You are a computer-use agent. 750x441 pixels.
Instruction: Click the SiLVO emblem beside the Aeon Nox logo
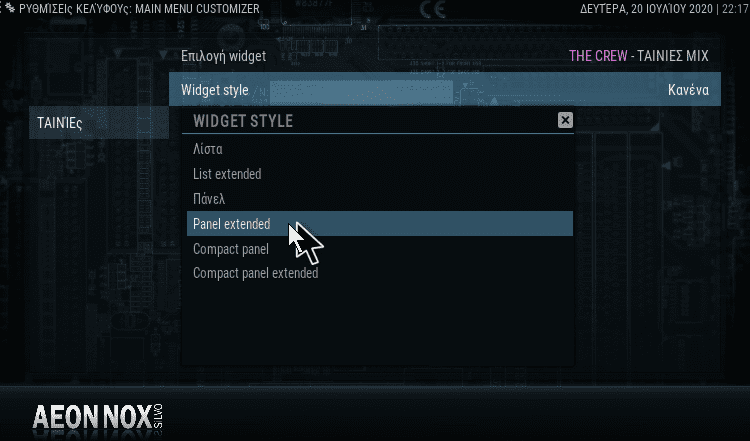pos(158,417)
